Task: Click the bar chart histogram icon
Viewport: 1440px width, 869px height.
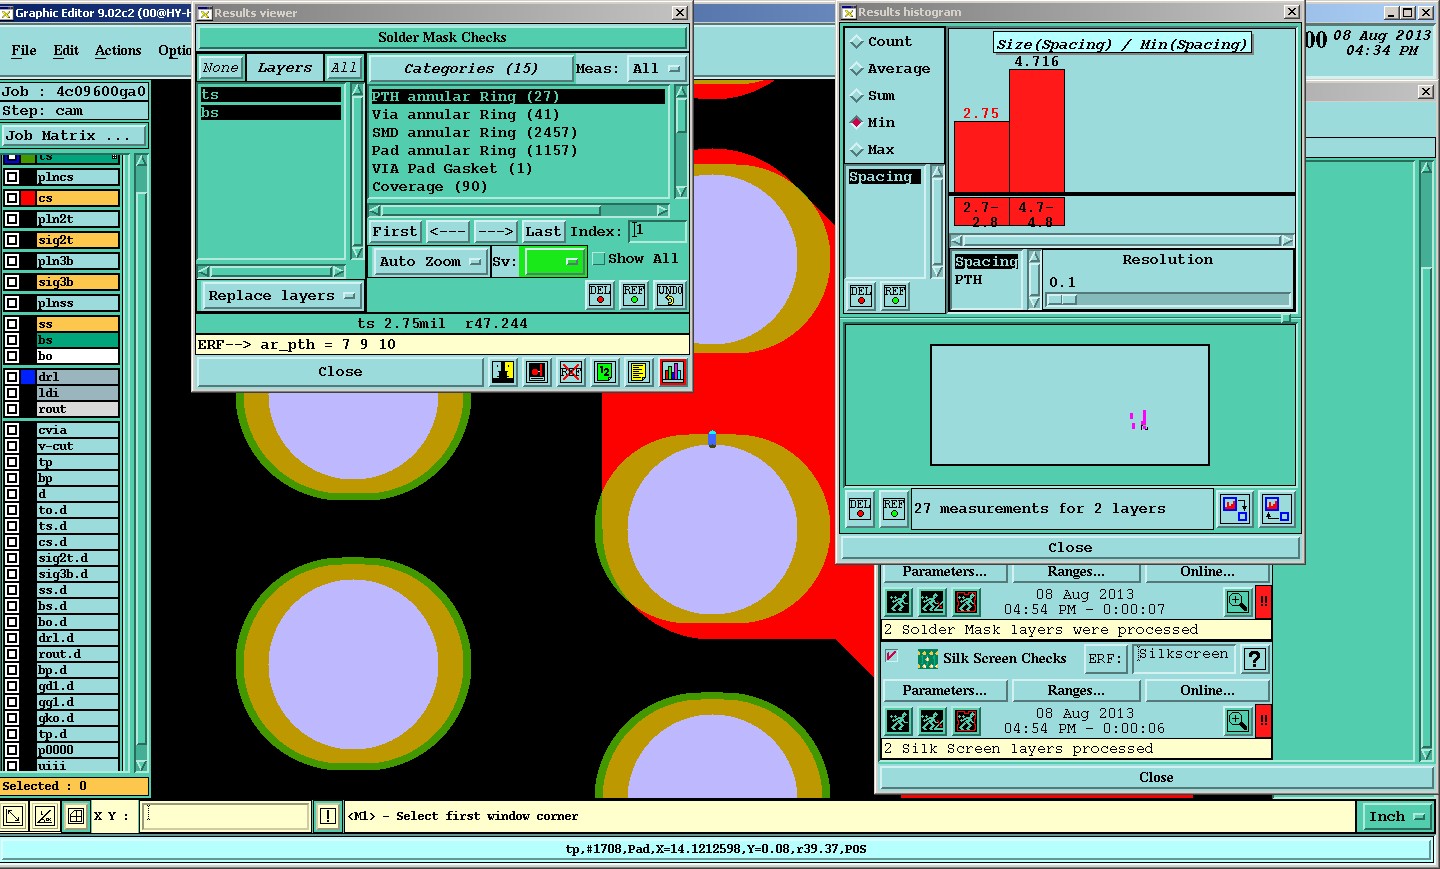Action: (x=673, y=372)
